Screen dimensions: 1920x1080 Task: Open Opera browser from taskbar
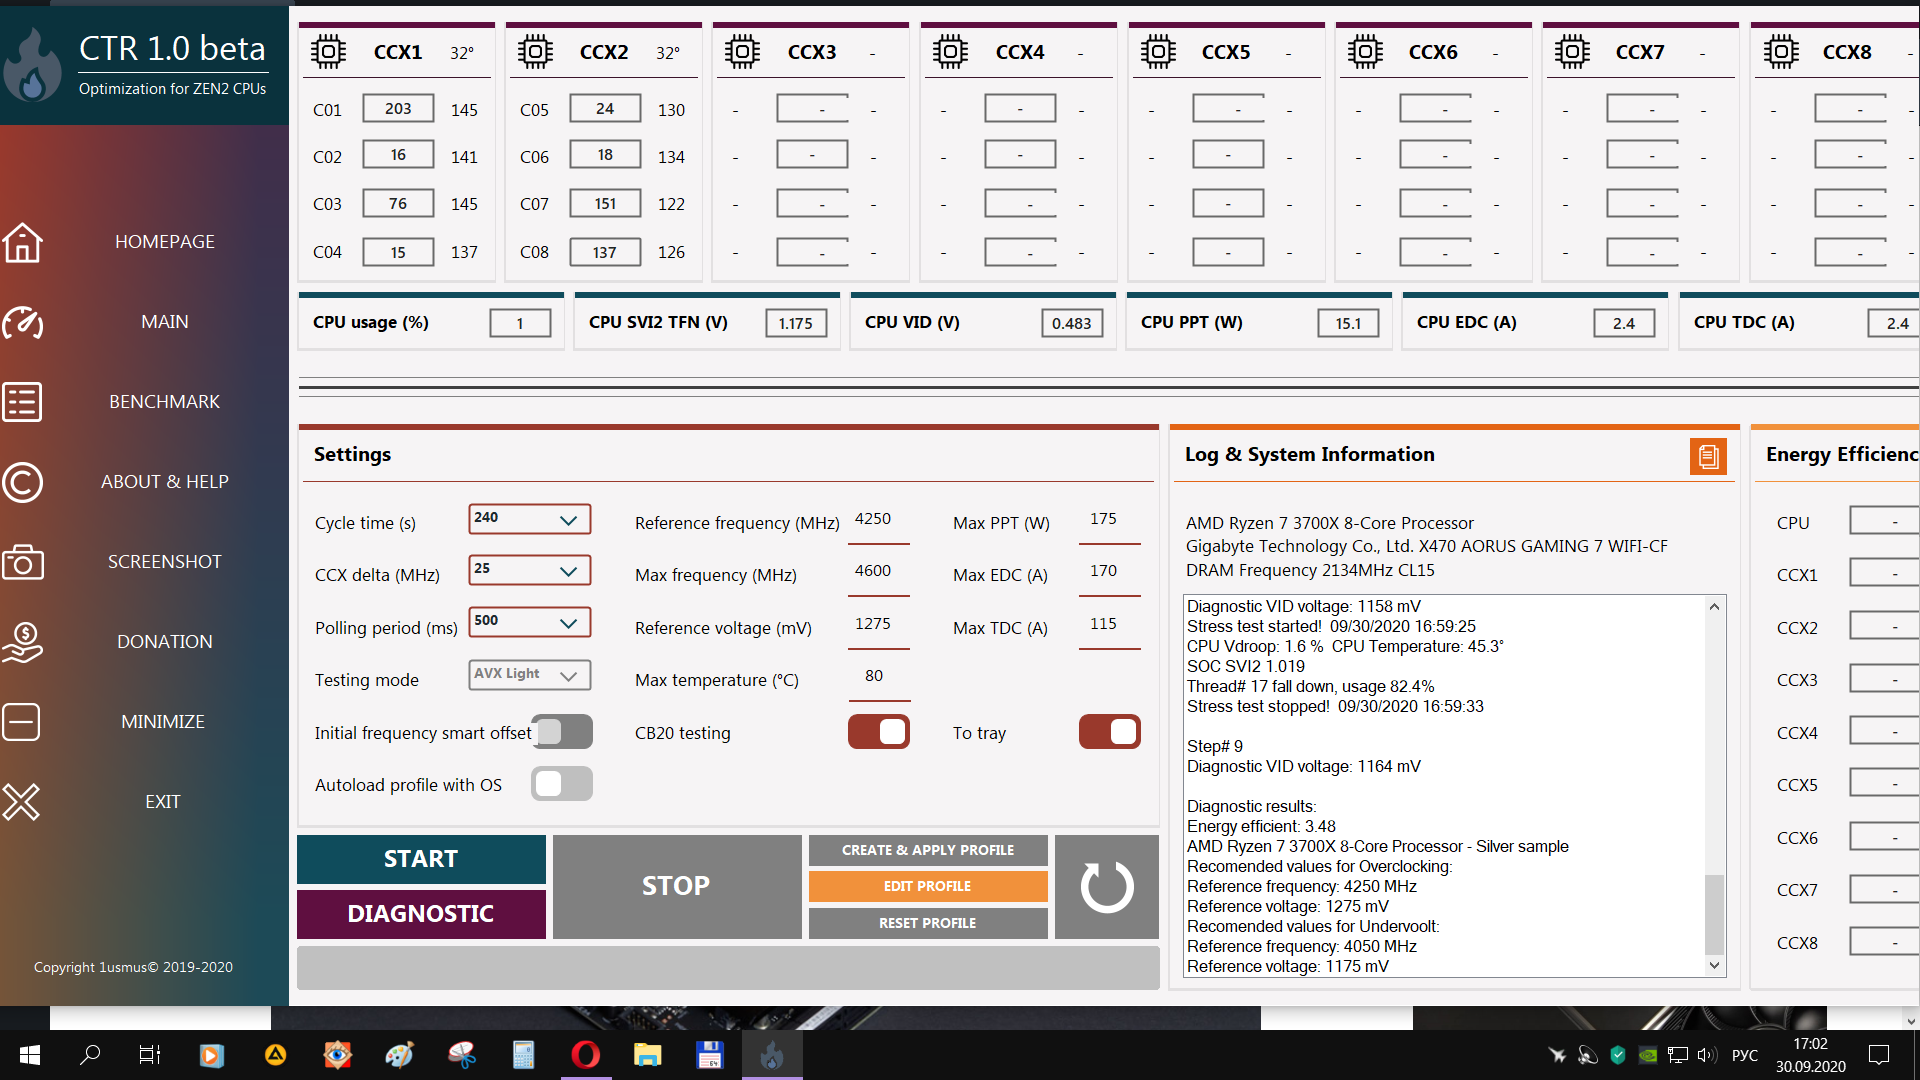(x=586, y=1055)
